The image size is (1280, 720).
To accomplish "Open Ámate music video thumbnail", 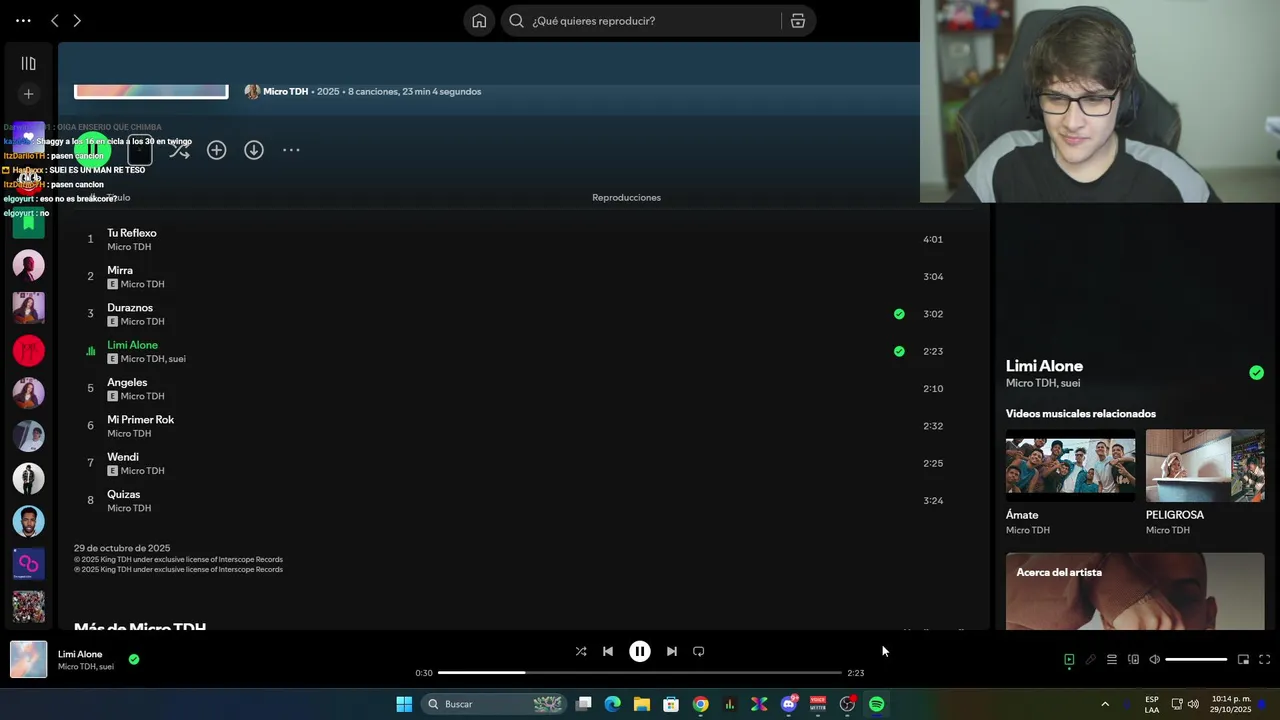I will (1070, 466).
